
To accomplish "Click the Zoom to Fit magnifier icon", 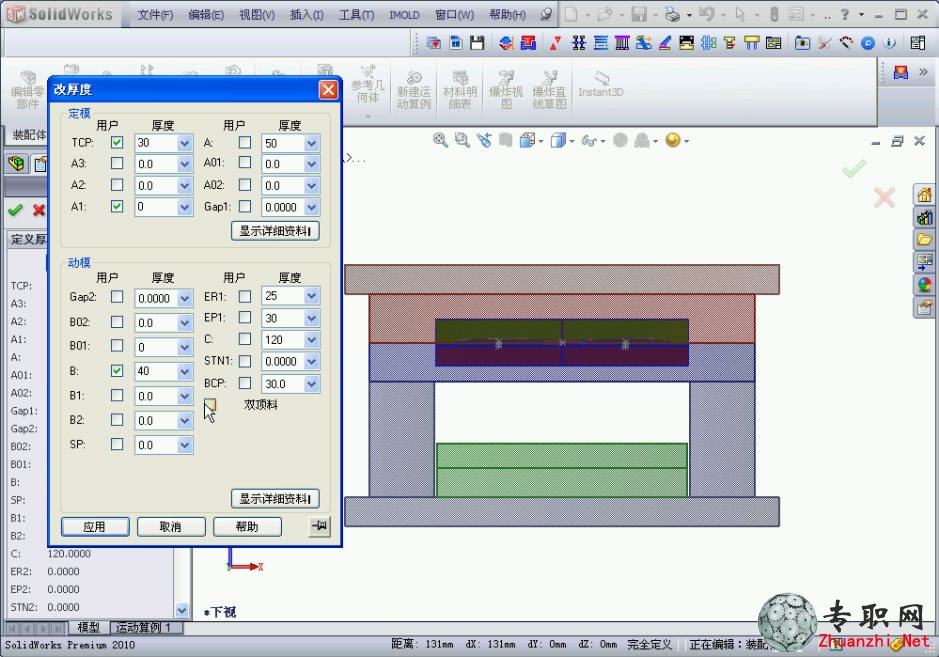I will 440,140.
